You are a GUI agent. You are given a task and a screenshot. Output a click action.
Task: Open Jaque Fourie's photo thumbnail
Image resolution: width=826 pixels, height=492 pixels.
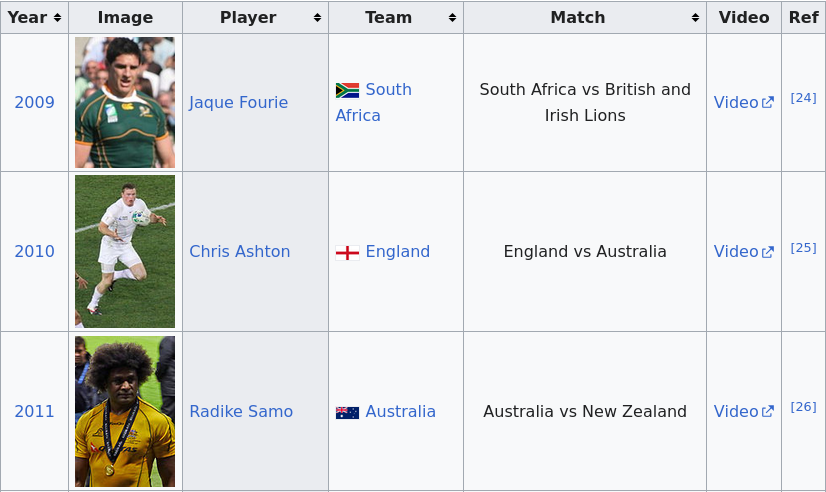coord(125,102)
